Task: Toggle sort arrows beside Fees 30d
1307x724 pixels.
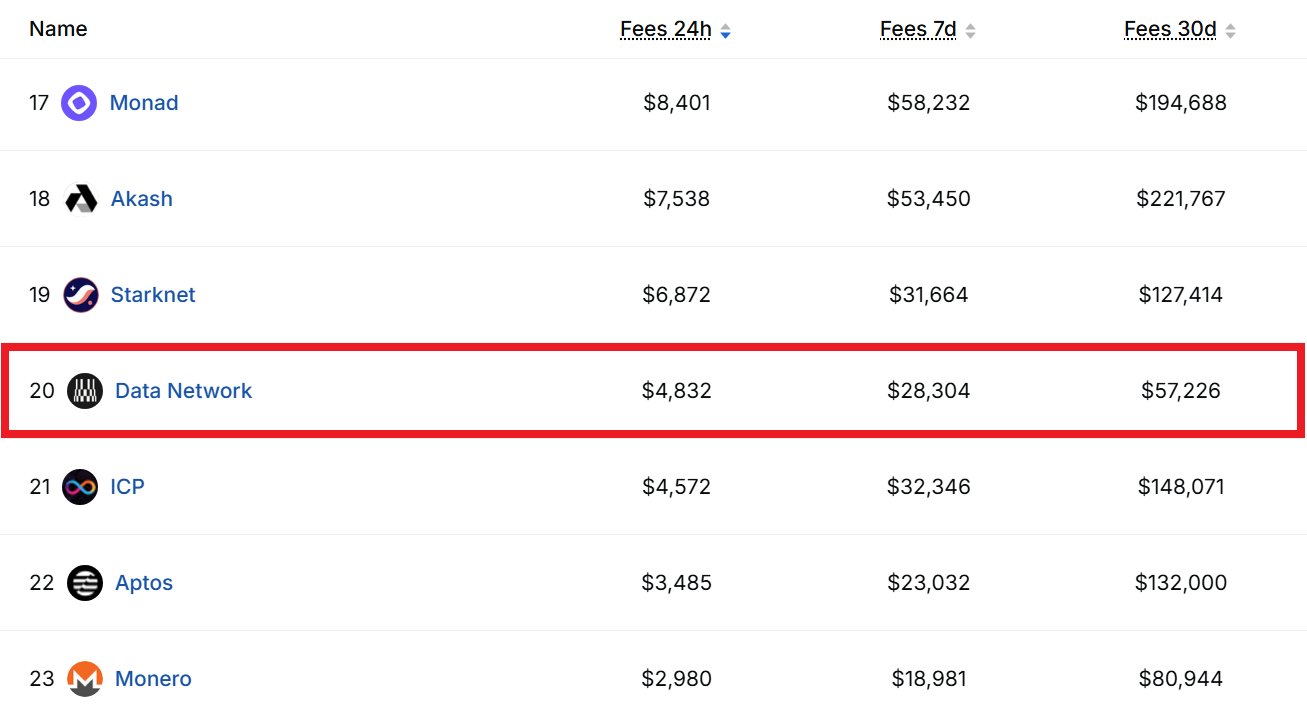Action: click(1230, 31)
